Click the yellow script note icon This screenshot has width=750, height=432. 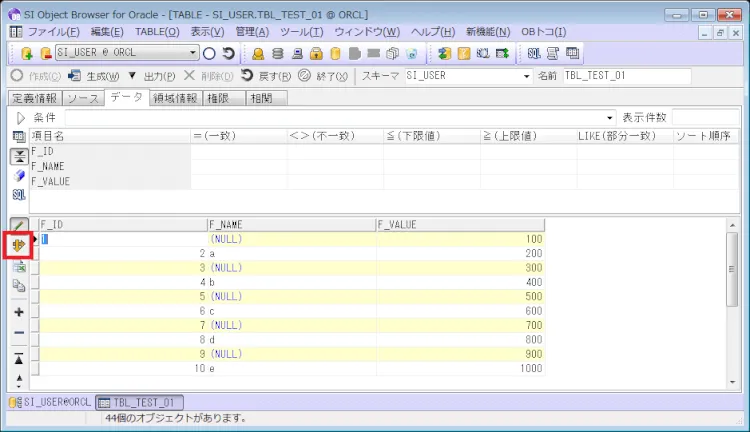tap(464, 53)
